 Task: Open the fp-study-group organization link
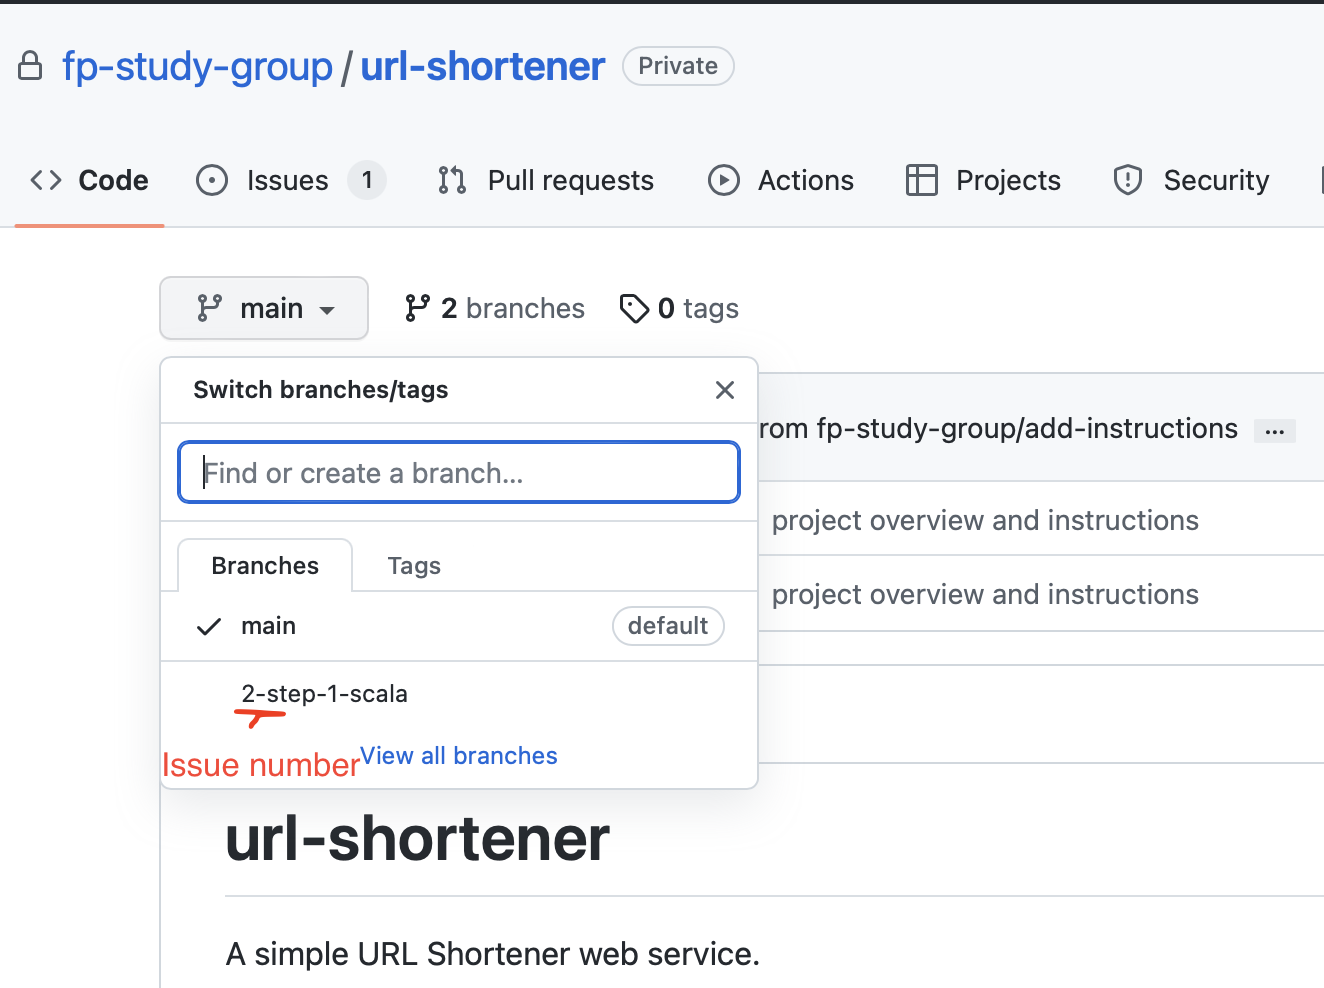(x=197, y=67)
